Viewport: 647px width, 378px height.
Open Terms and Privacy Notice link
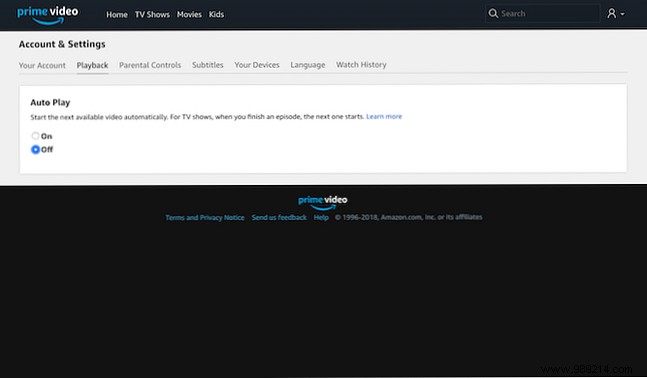(205, 217)
